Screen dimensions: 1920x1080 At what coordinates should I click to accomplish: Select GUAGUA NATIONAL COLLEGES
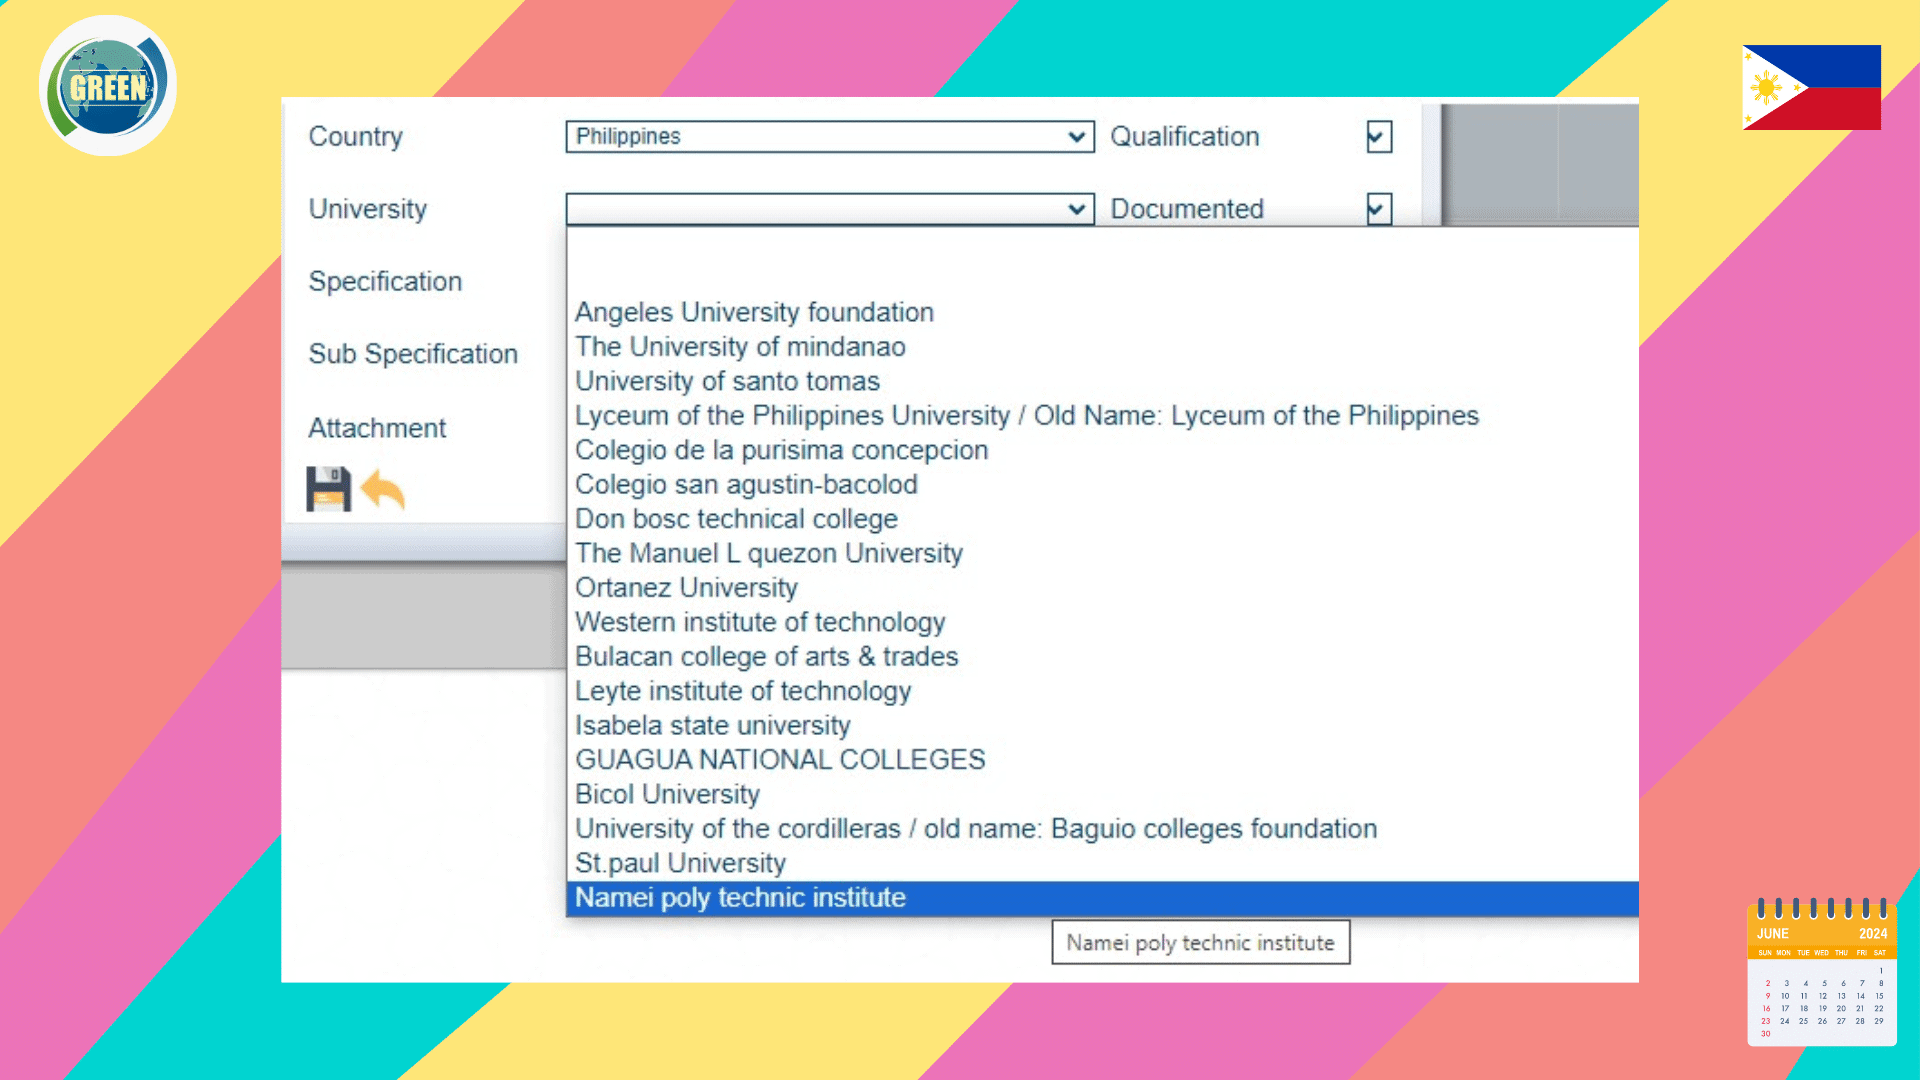click(x=780, y=759)
